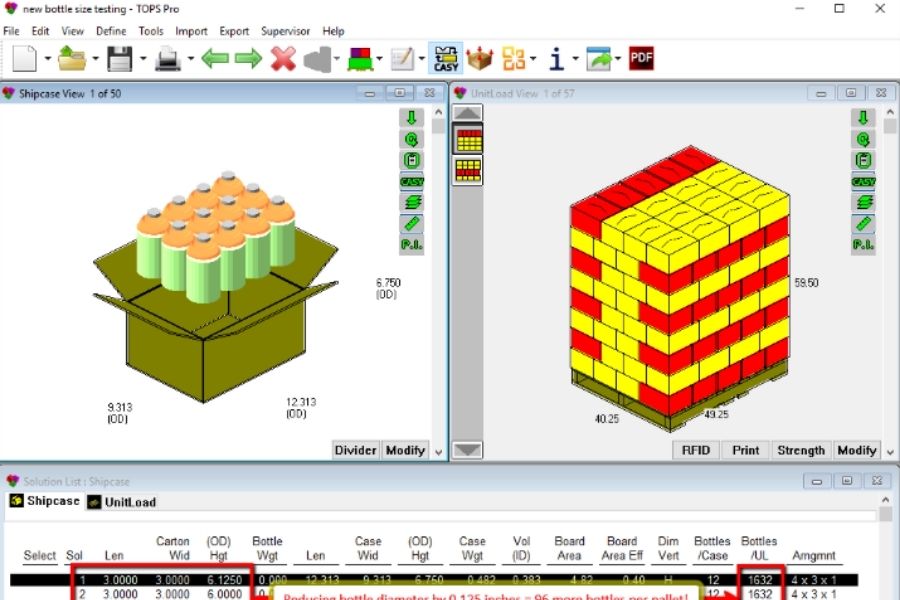Screen dimensions: 900x600
Task: Click P.I. icon in Shipcase View
Action: (411, 245)
